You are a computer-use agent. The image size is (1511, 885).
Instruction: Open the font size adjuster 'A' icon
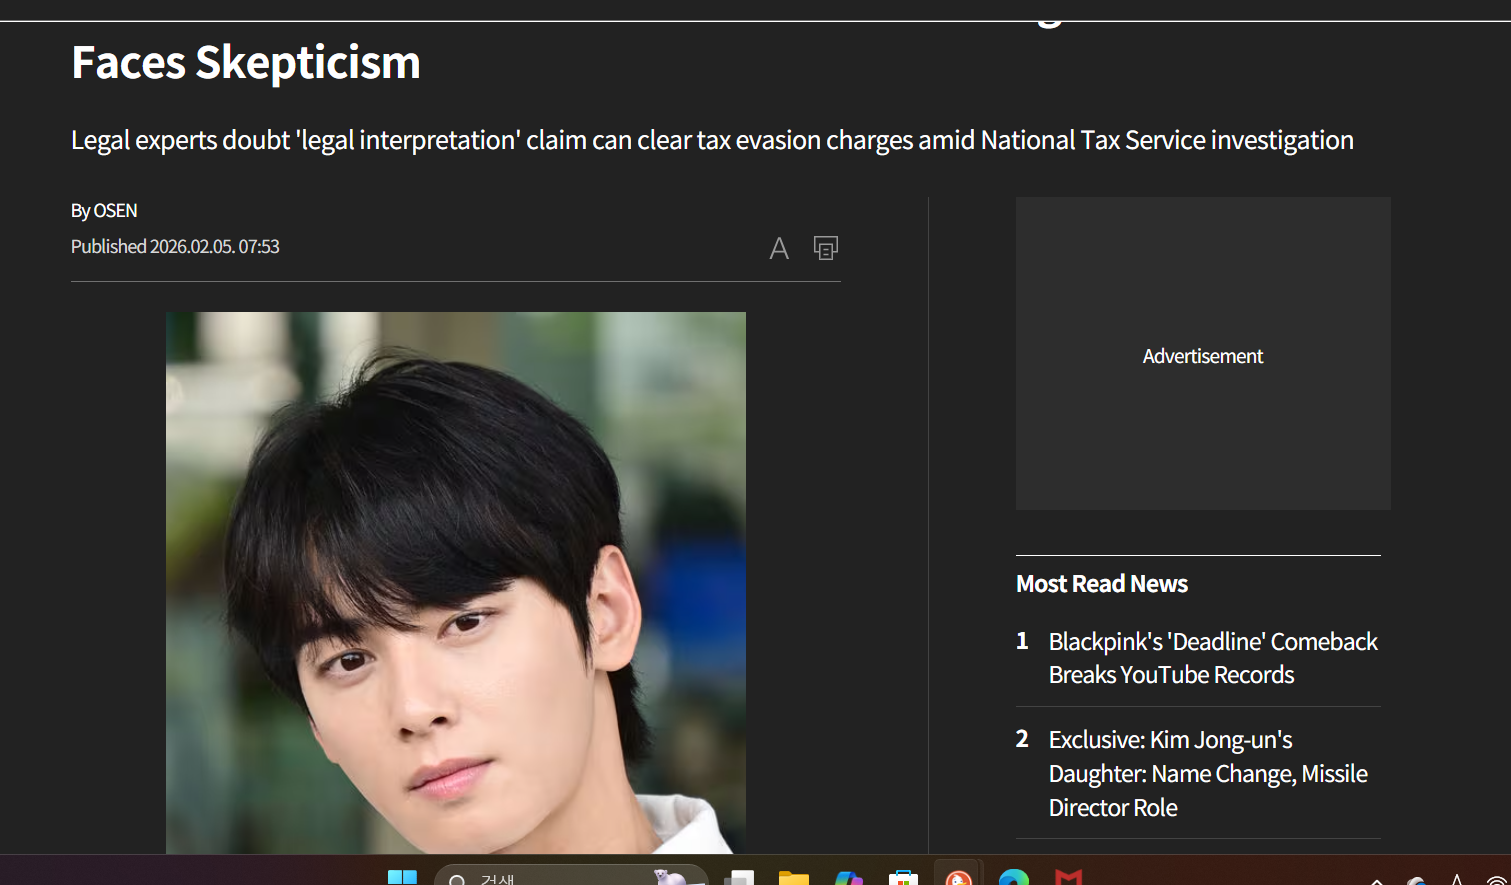(x=779, y=248)
